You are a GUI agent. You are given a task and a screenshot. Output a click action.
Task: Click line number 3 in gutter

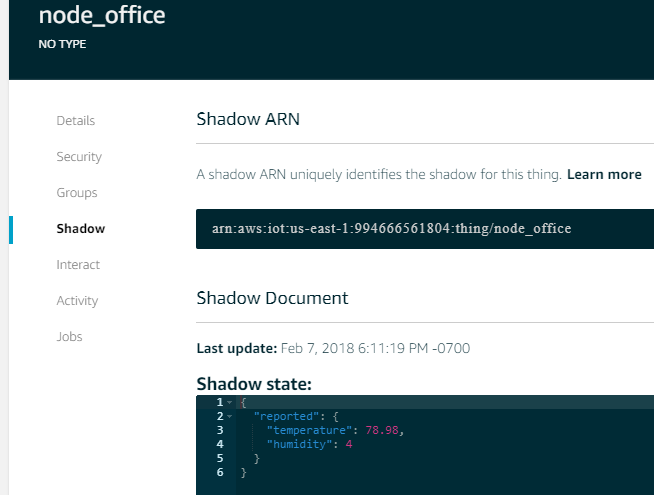pos(220,430)
